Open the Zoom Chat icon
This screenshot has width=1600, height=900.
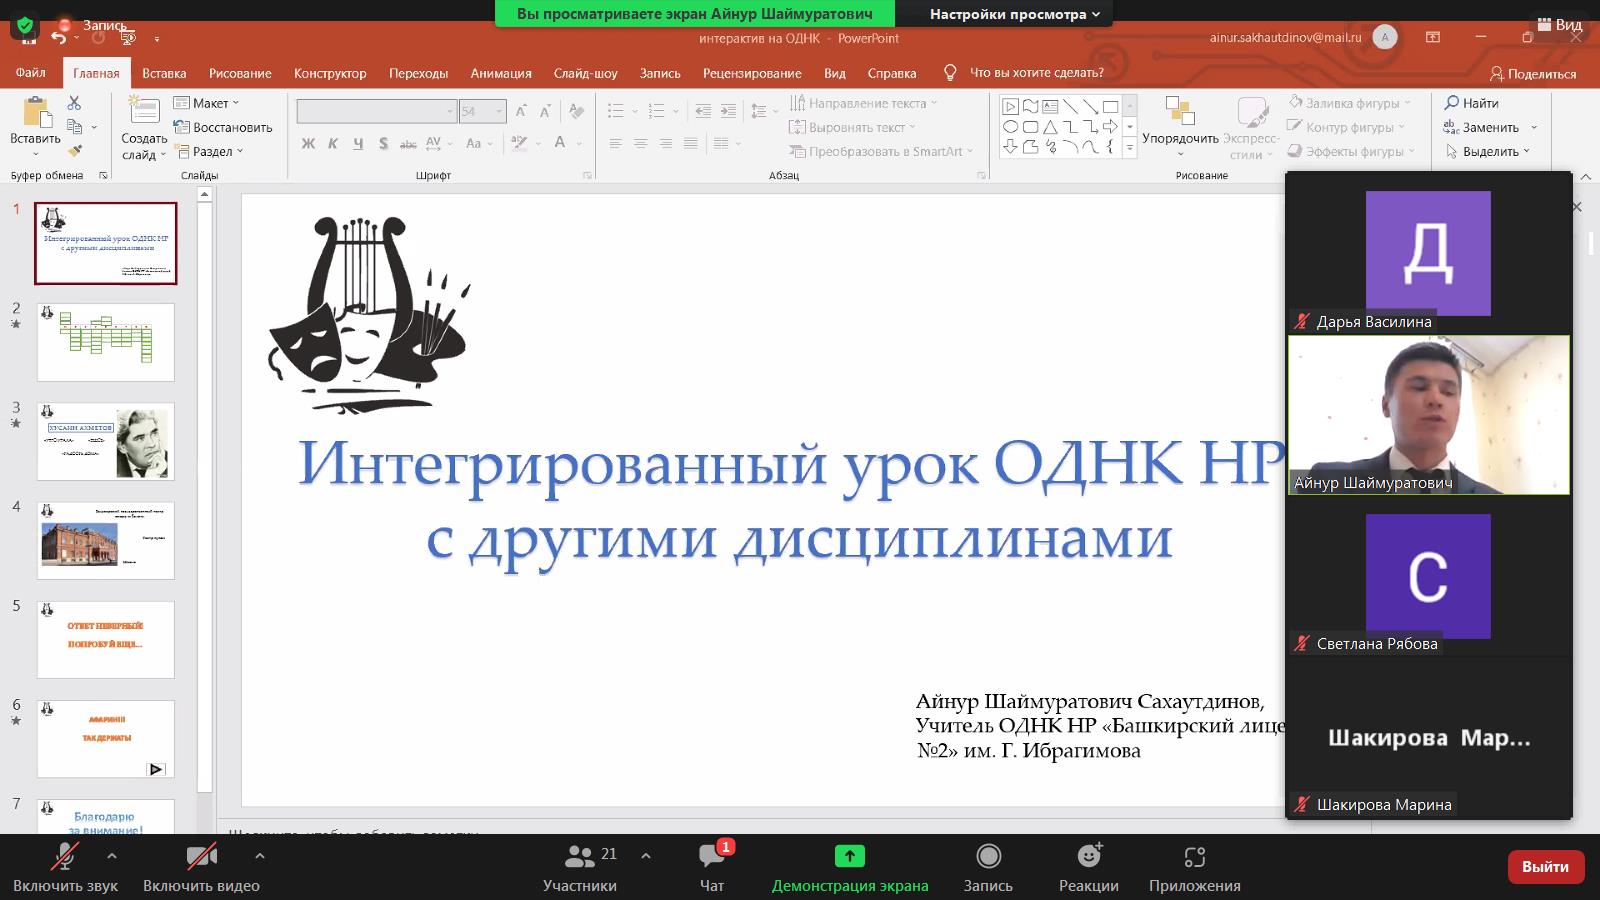[711, 857]
